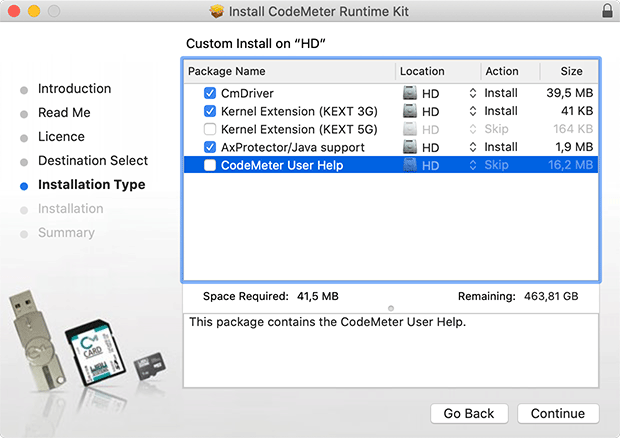Click the Remaining 463,81 GB value

coord(551,296)
